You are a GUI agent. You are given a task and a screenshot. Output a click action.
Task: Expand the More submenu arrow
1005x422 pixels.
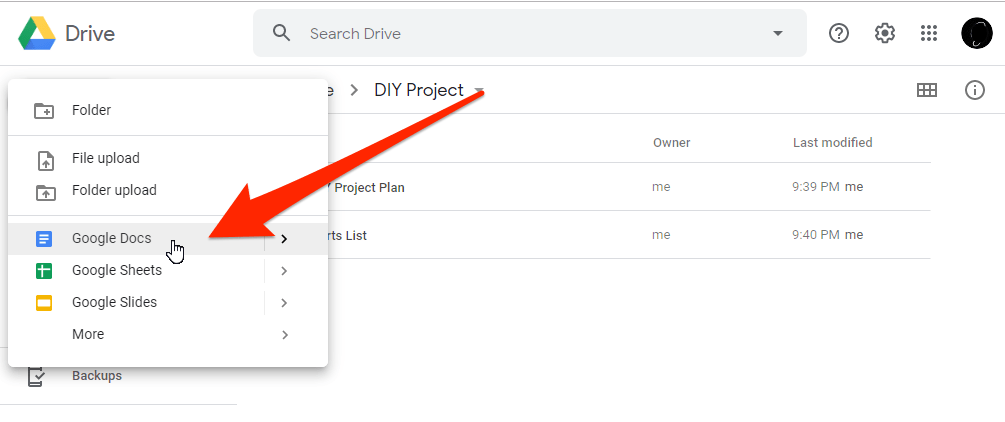285,335
